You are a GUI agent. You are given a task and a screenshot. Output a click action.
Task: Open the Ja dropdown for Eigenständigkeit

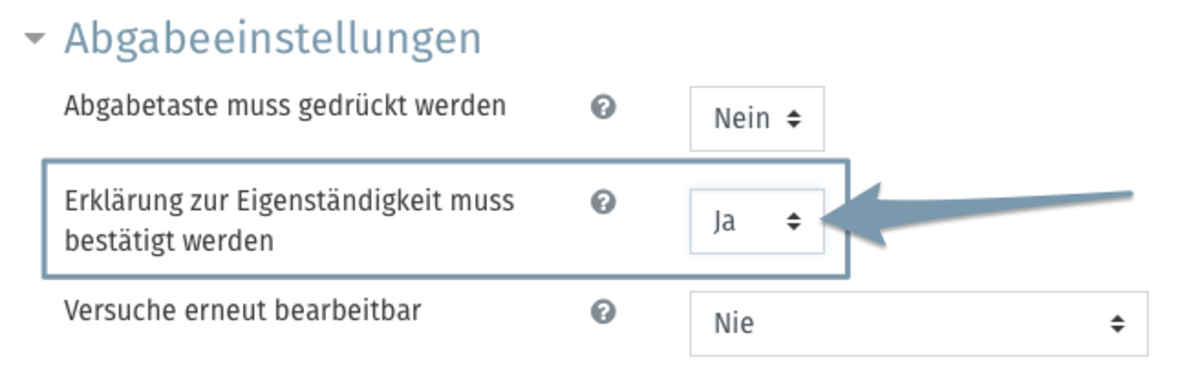pyautogui.click(x=757, y=221)
